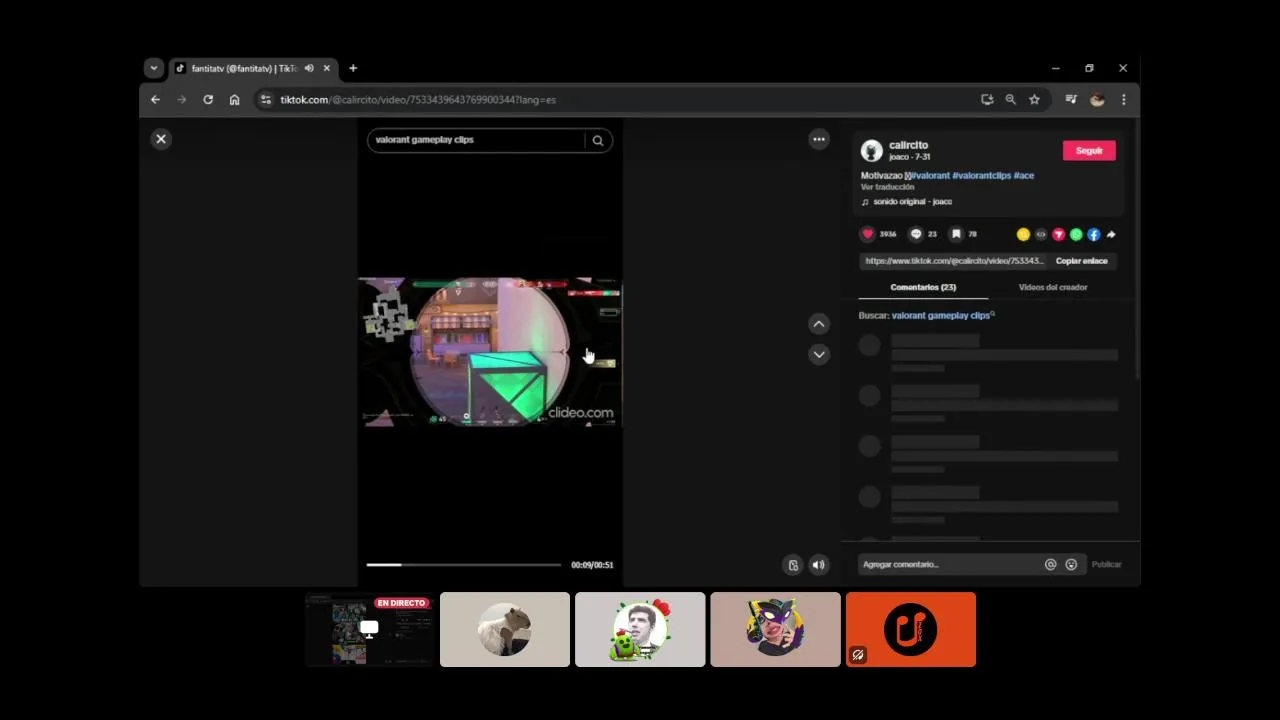1280x720 pixels.
Task: Toggle the auto-scroll icon beside volume
Action: (793, 565)
